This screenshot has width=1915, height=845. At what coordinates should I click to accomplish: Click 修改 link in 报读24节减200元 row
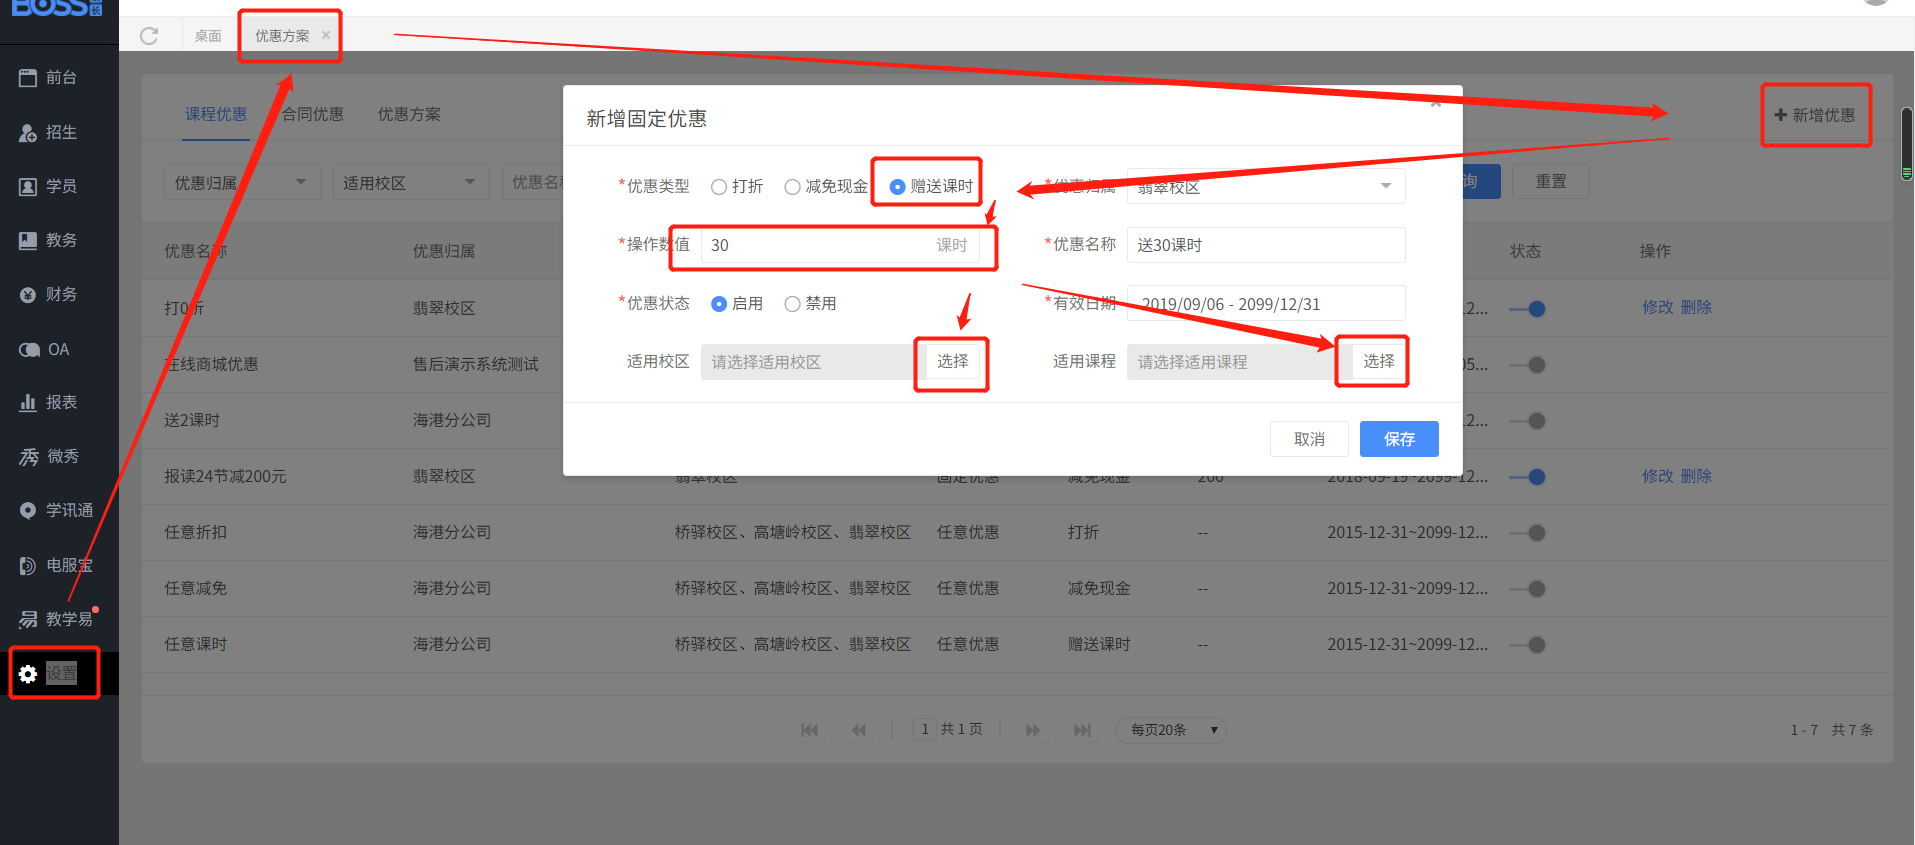coord(1657,476)
